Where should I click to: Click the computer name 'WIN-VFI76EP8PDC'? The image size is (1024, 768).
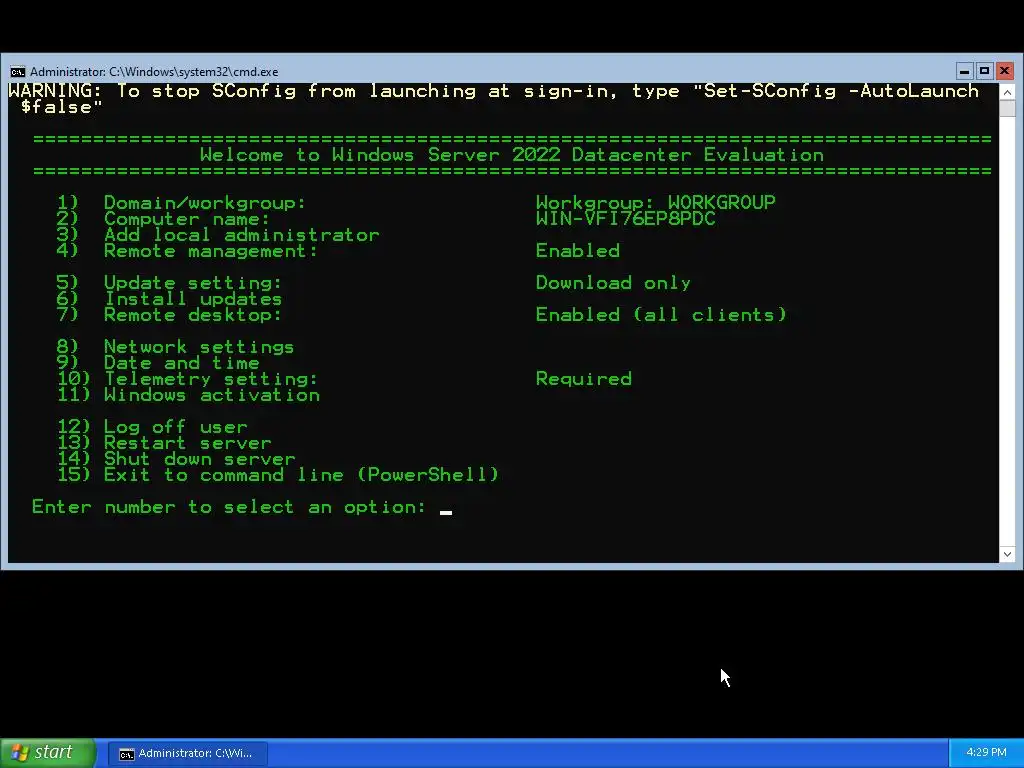pos(626,219)
